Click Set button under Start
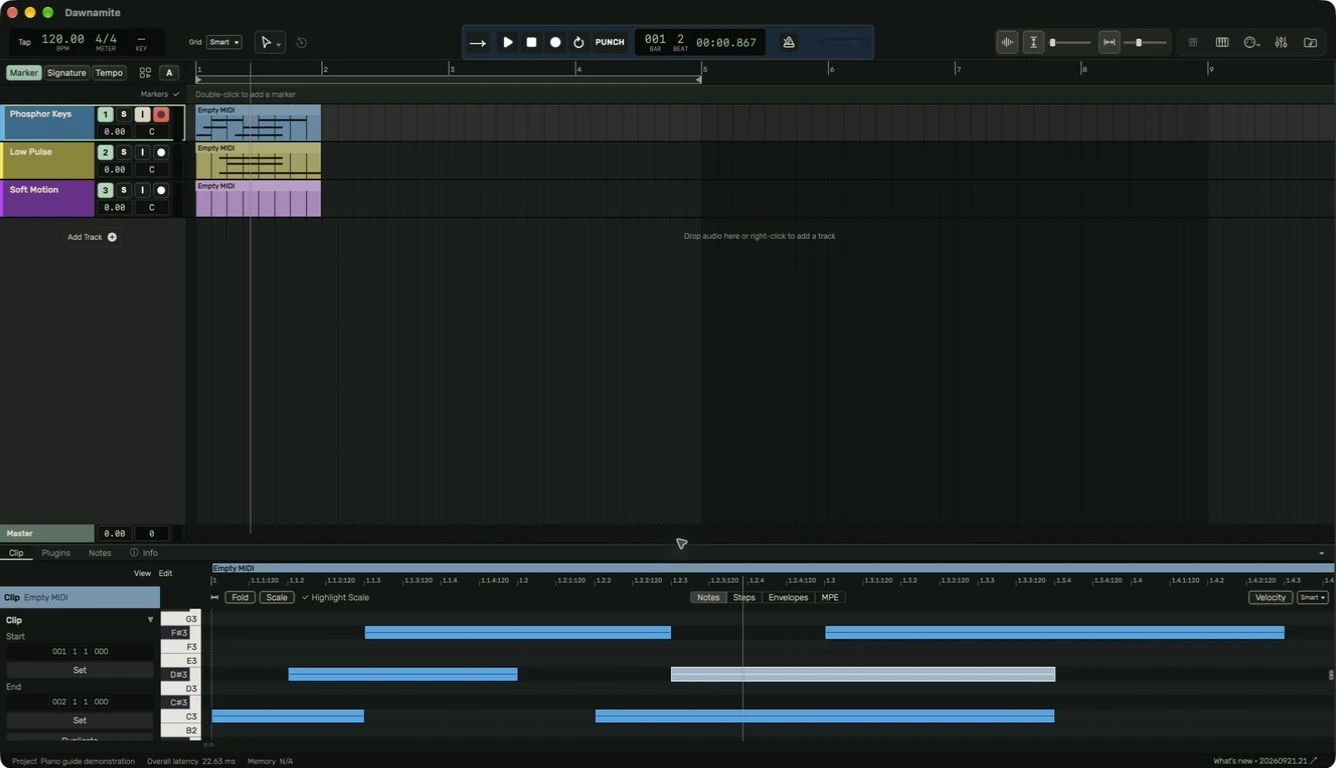1336x768 pixels. point(80,670)
